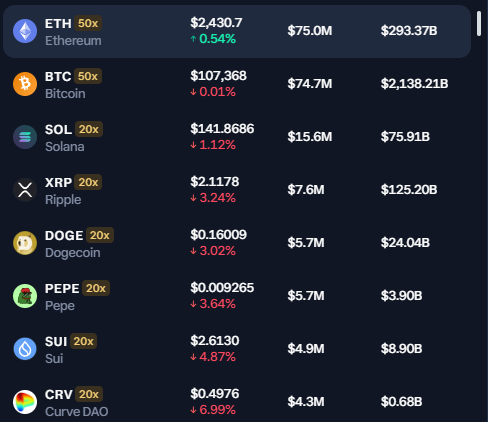Open the Dogecoin logo icon
488x422 pixels.
point(25,243)
